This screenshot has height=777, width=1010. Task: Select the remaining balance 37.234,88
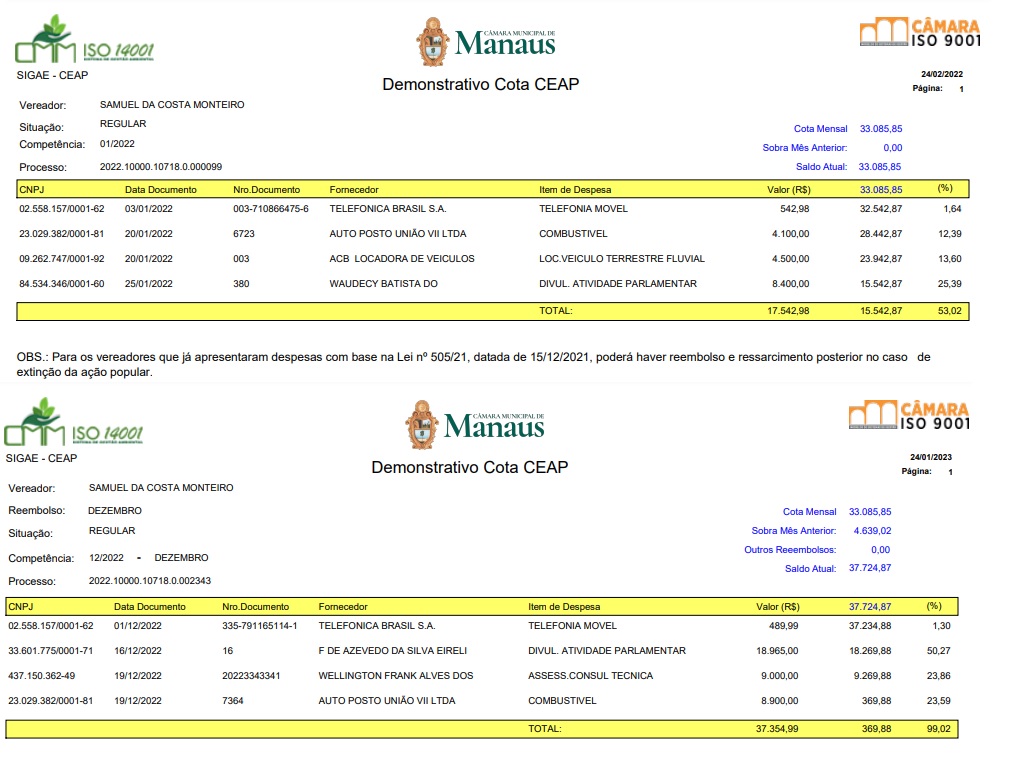(870, 626)
